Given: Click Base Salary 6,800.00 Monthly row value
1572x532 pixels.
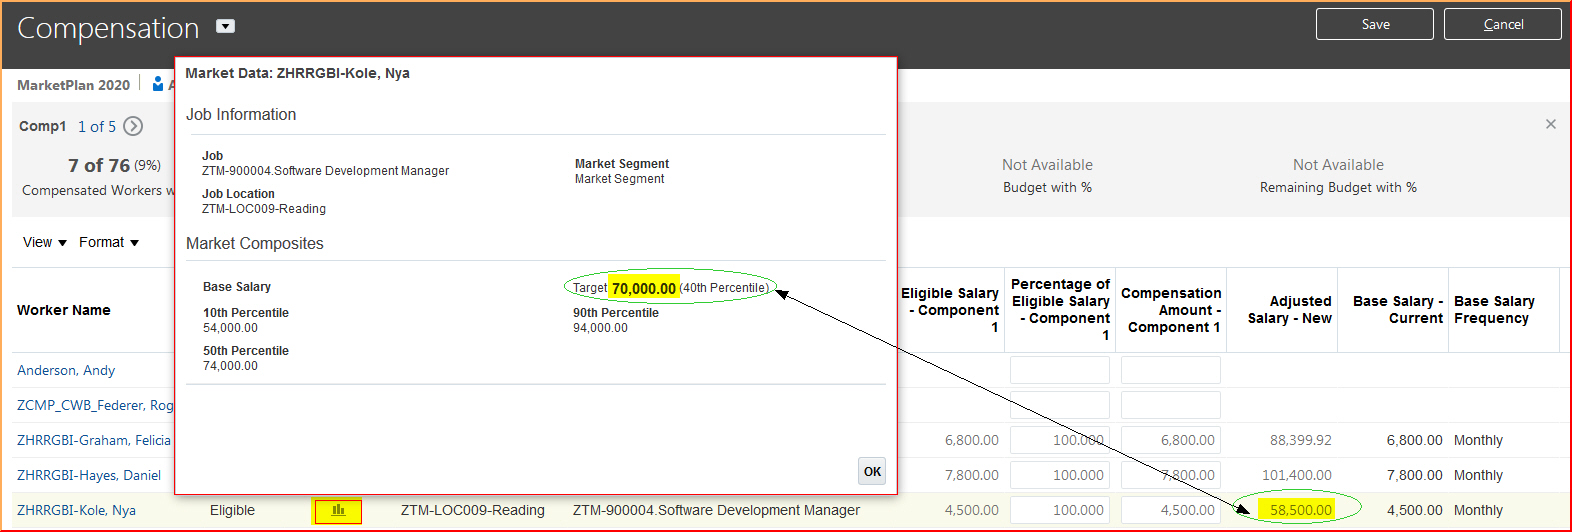Looking at the screenshot, I should (x=1414, y=440).
